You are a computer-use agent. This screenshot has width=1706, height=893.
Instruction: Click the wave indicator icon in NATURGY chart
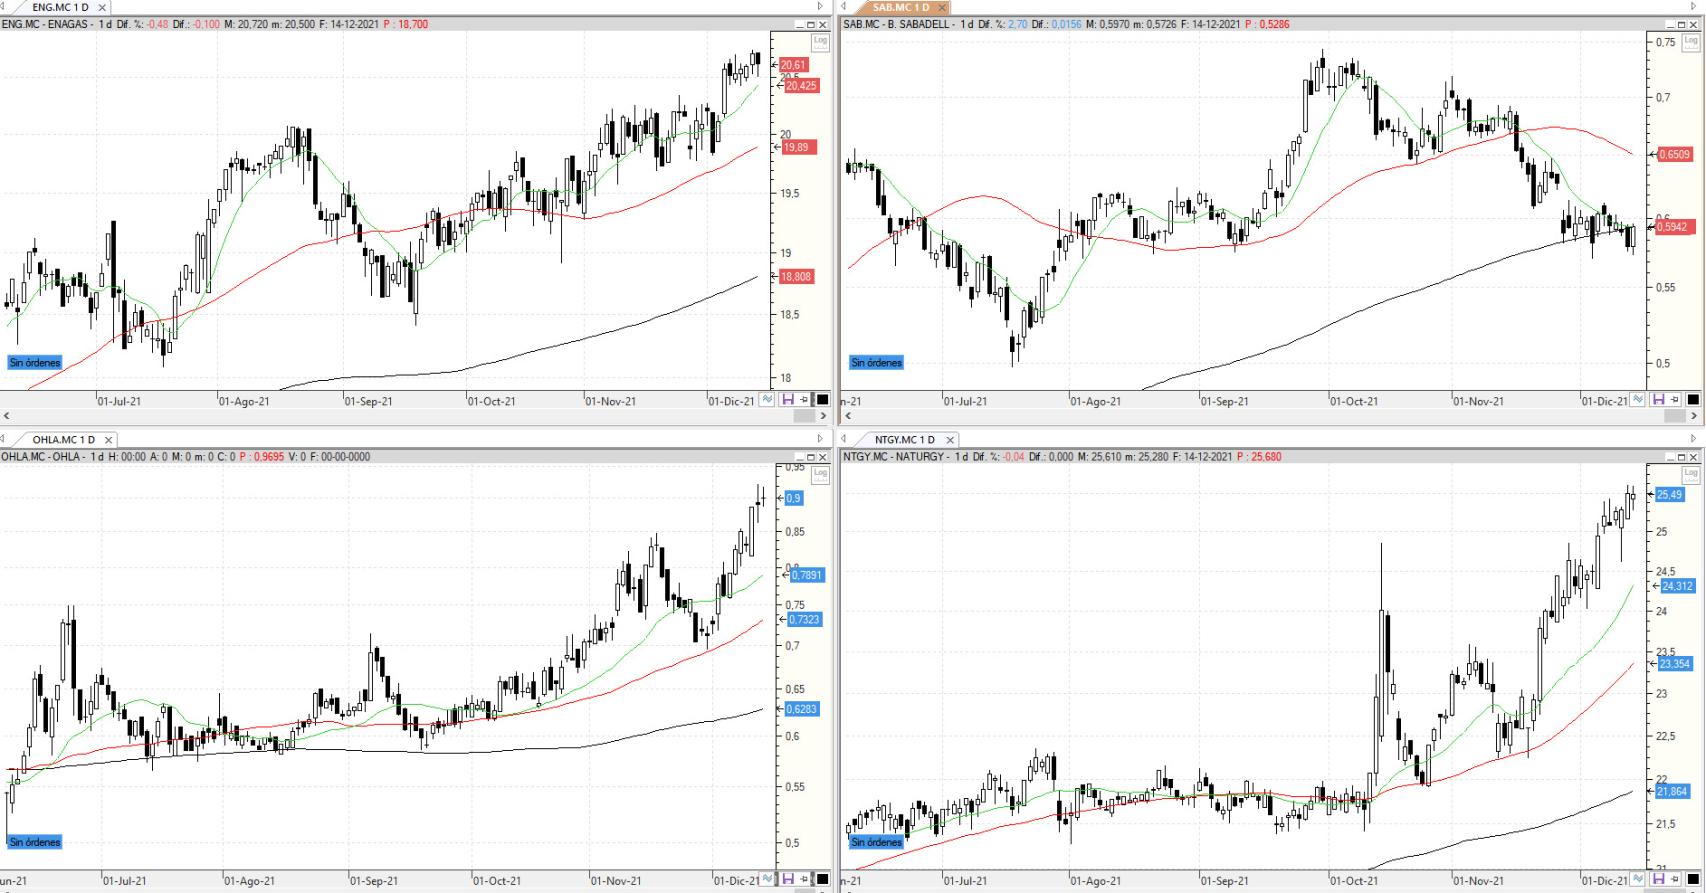click(x=1637, y=880)
